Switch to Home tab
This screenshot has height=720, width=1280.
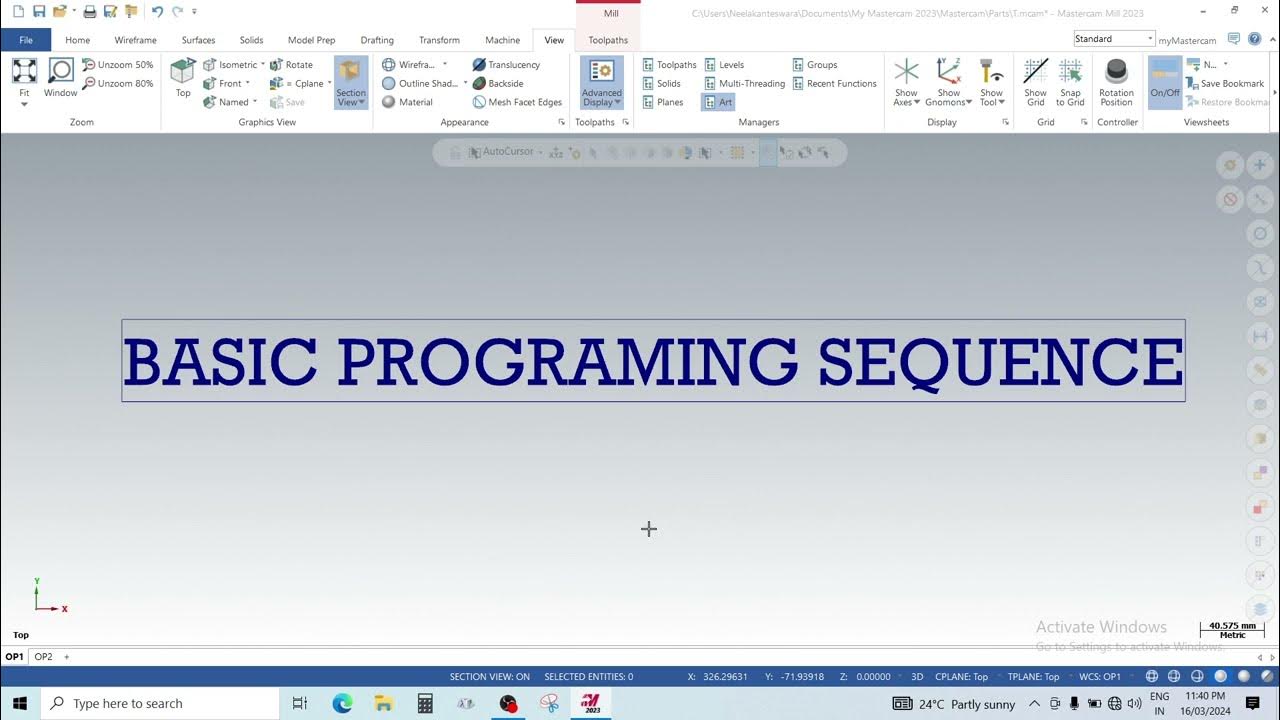[x=77, y=40]
